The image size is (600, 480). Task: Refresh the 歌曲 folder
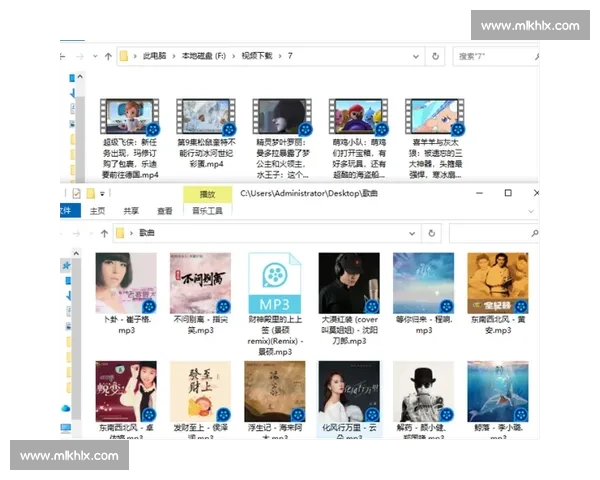click(x=432, y=233)
